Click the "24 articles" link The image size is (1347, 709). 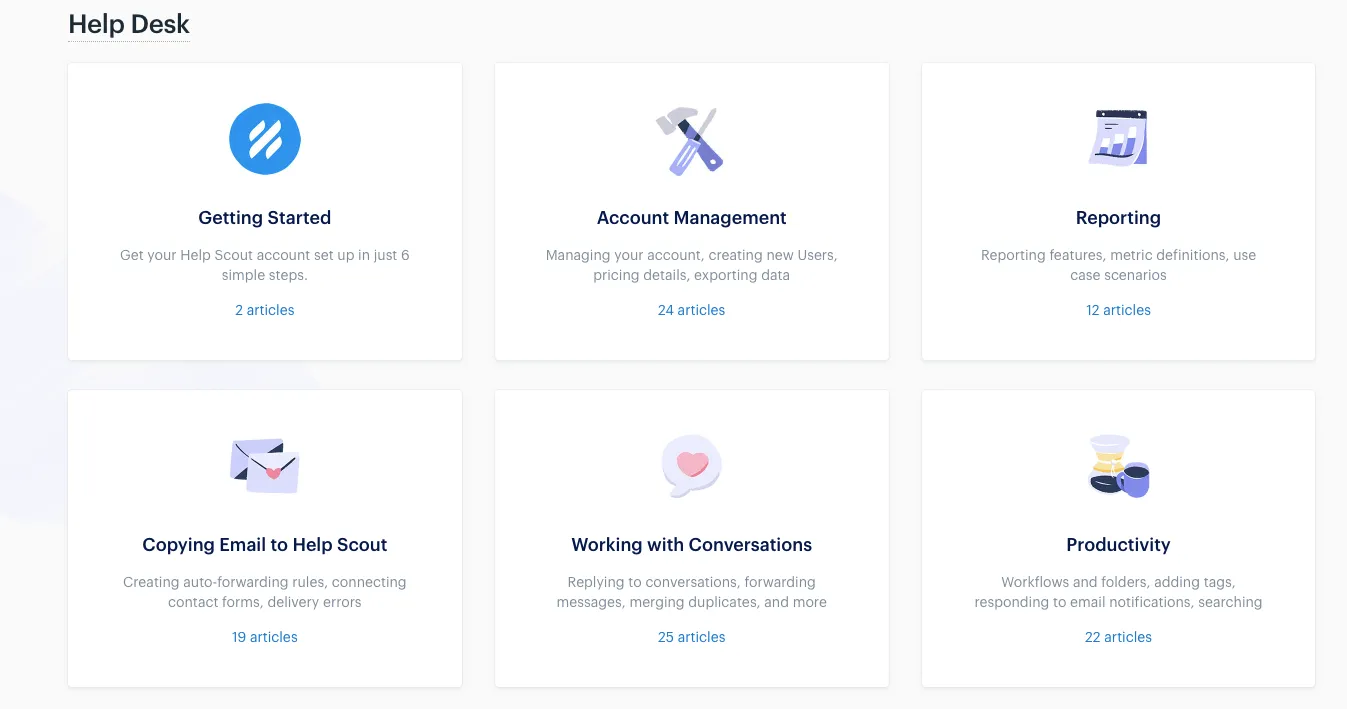click(x=692, y=310)
